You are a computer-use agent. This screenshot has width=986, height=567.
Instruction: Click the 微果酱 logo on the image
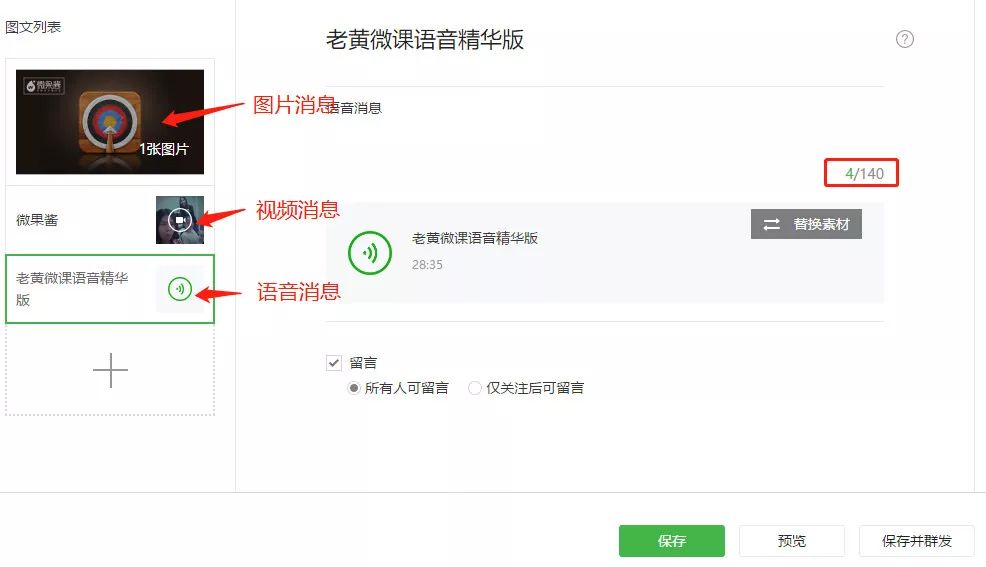click(x=43, y=85)
